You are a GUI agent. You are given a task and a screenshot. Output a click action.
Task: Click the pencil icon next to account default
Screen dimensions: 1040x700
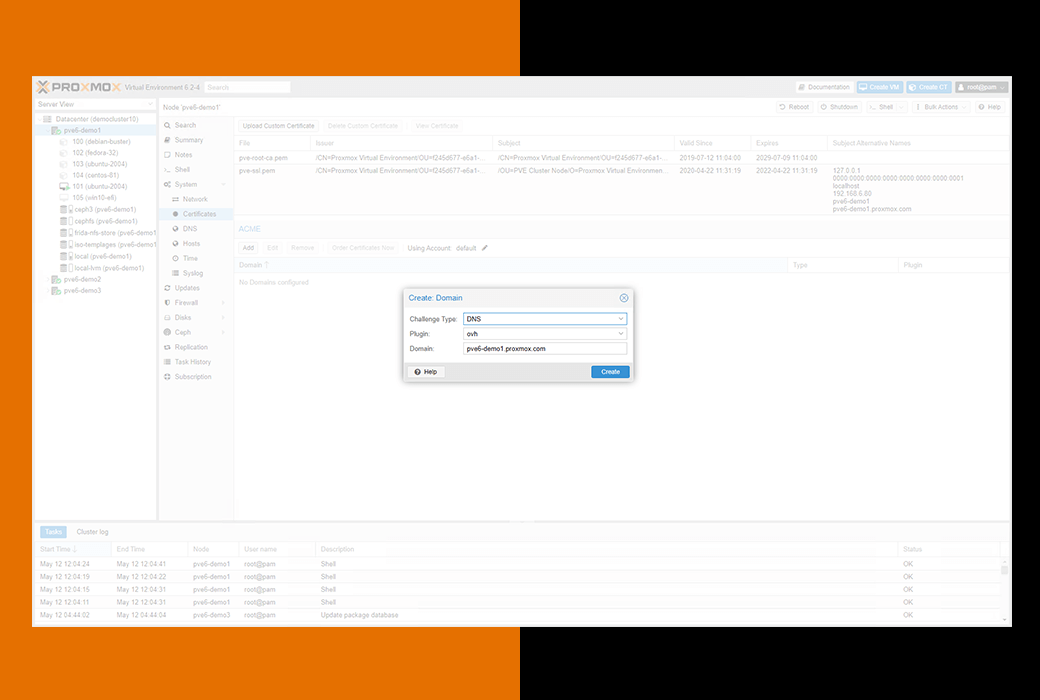click(485, 248)
